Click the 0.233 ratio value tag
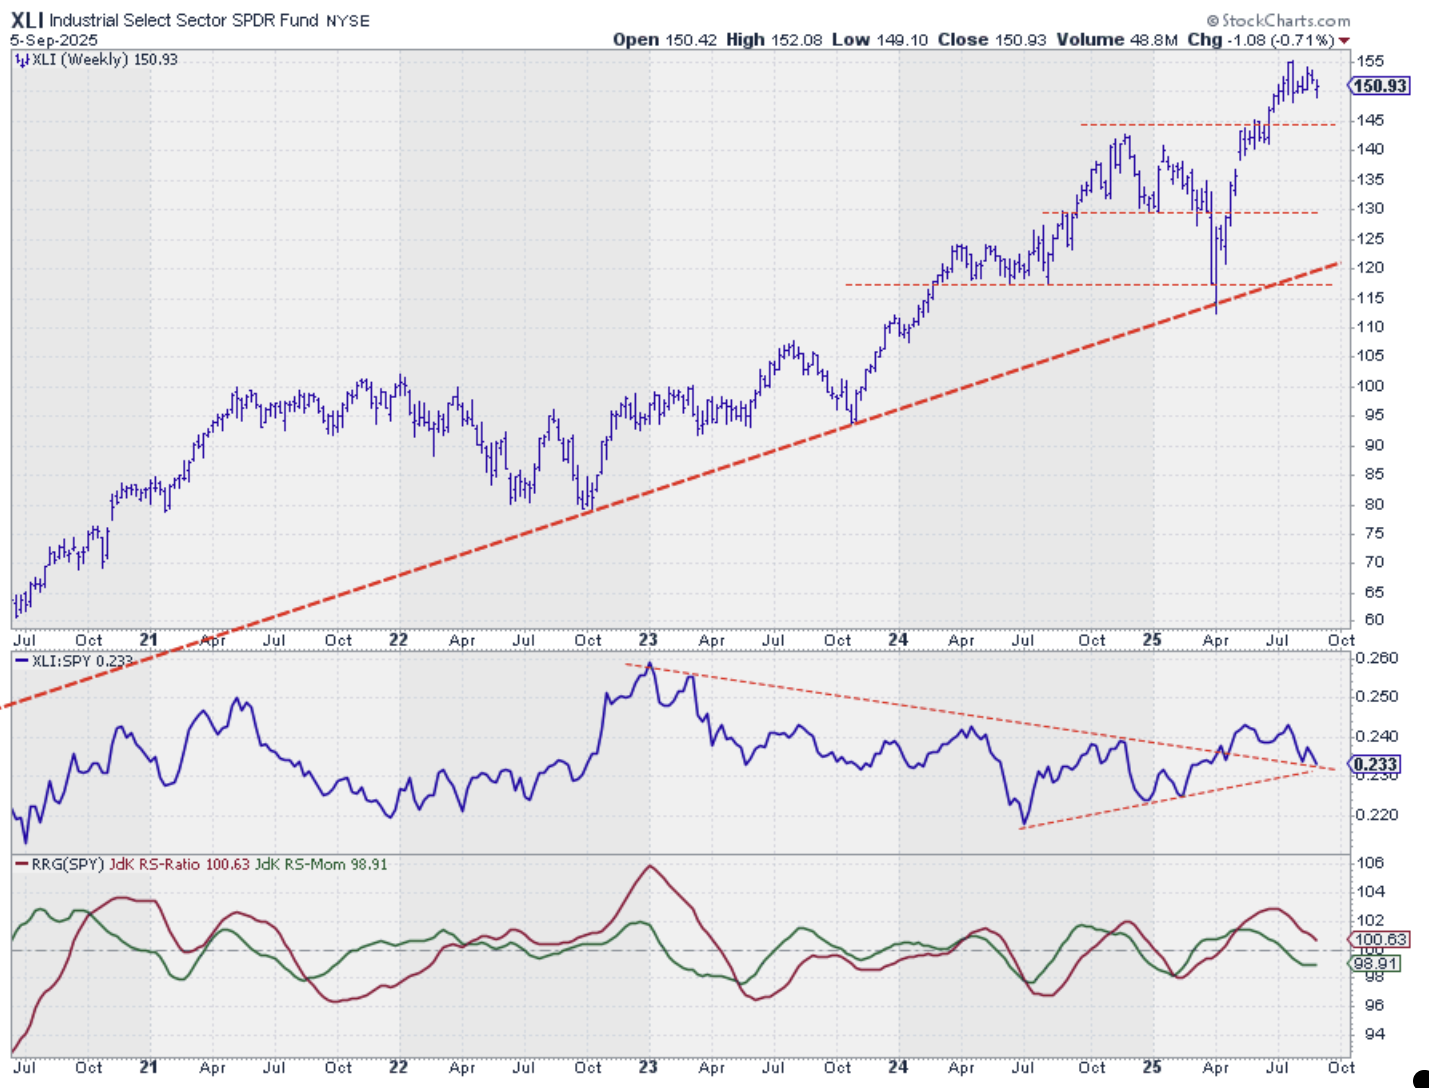 coord(1376,765)
